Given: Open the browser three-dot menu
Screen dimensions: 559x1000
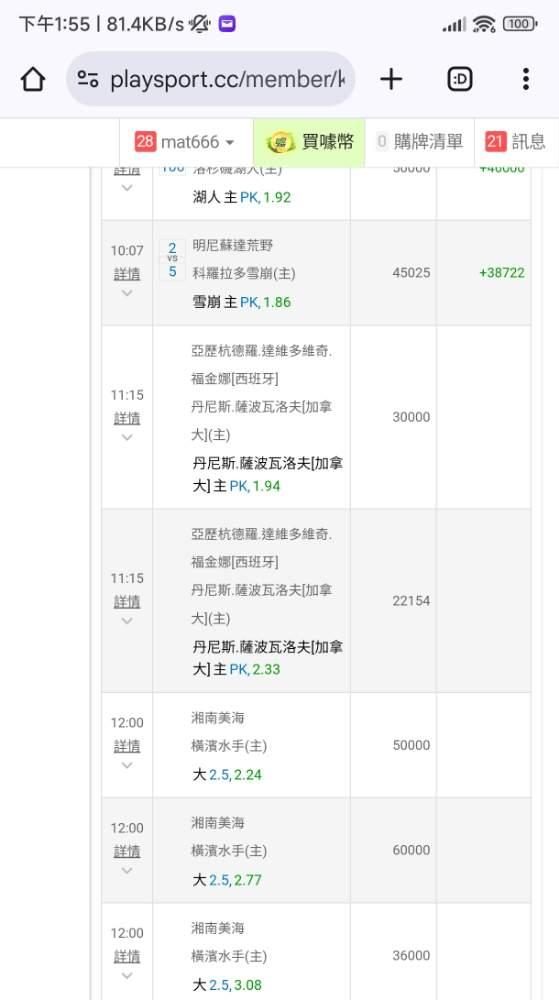Looking at the screenshot, I should click(526, 79).
